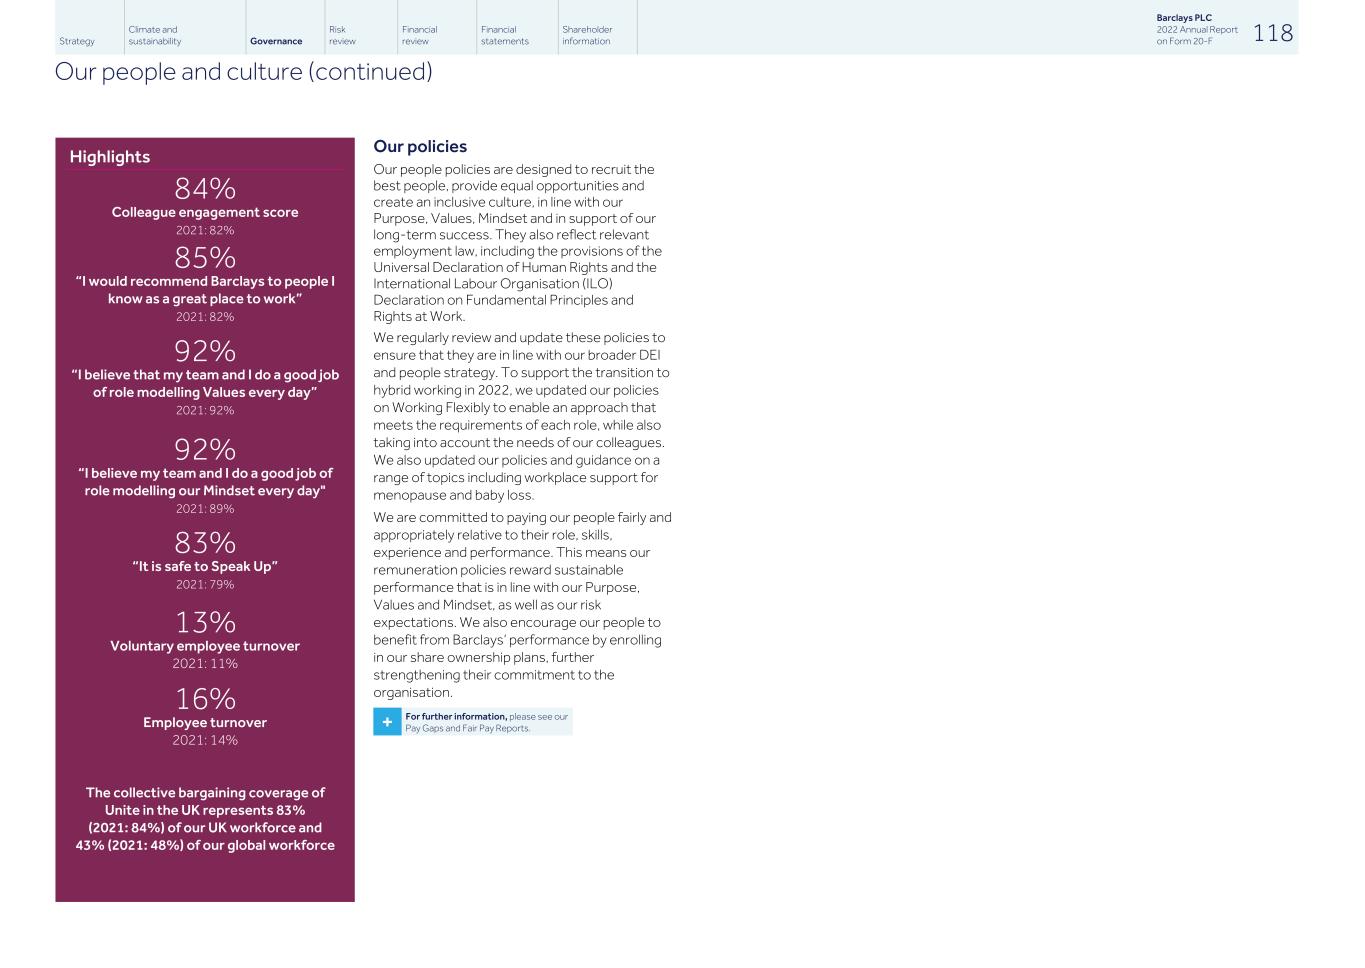Click the 'It is safe to Speak Up' label
Viewport: 1365px width, 968px height.
click(x=205, y=566)
